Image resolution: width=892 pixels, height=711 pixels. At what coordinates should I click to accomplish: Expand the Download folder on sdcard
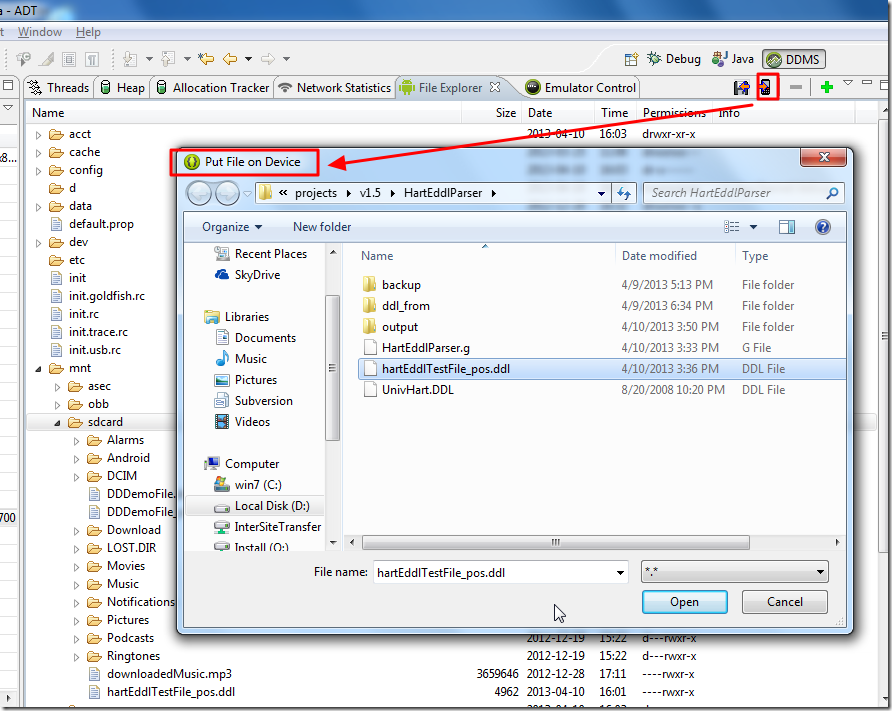(77, 531)
